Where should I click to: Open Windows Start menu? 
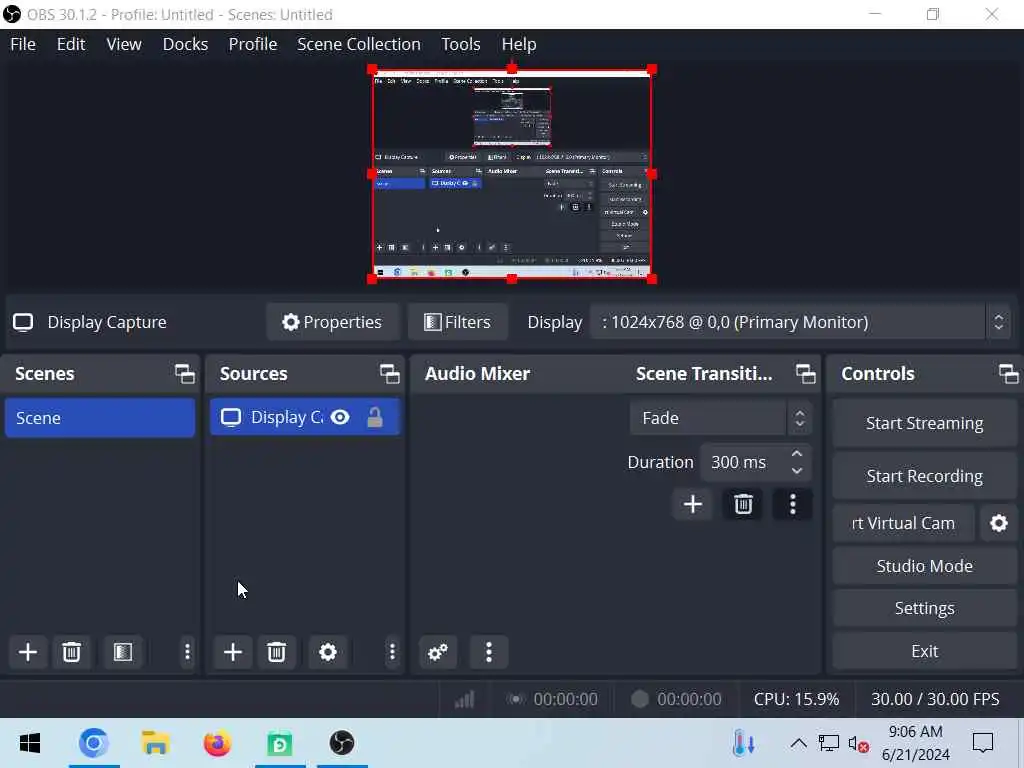click(x=30, y=743)
